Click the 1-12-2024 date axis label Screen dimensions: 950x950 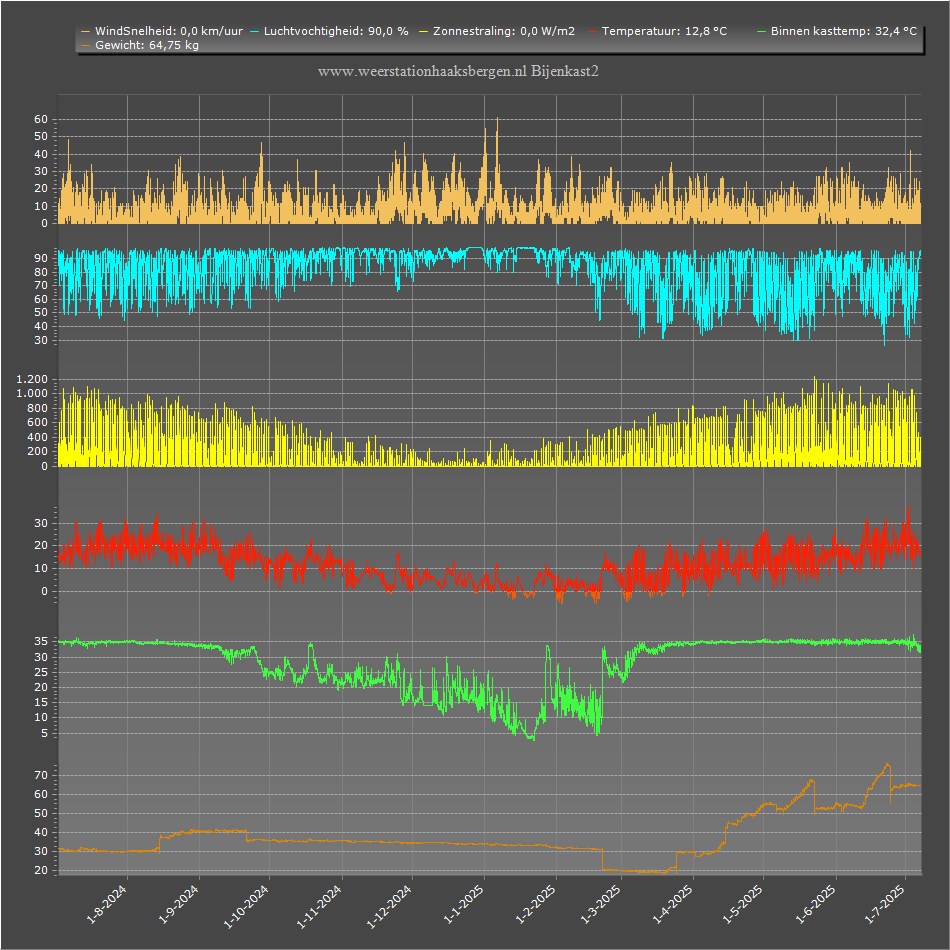click(x=389, y=906)
